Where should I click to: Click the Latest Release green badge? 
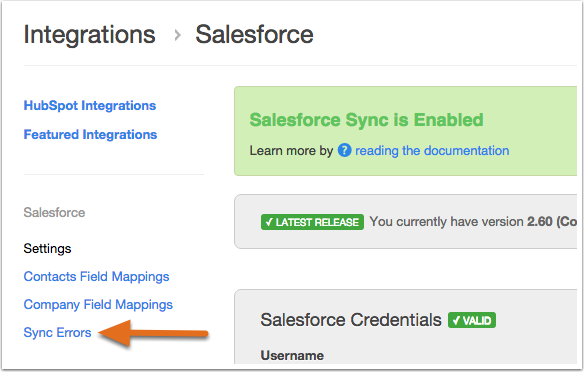[312, 222]
